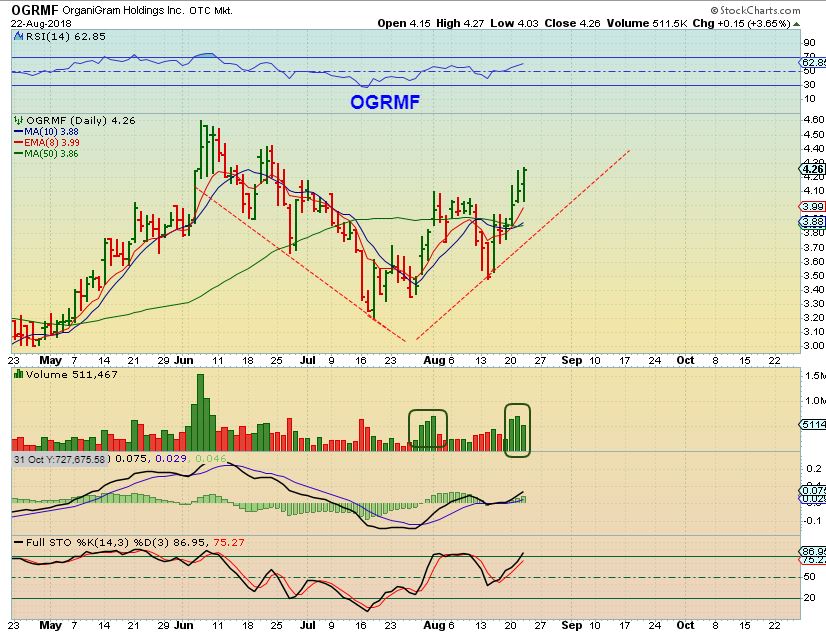Select the 'Low 4.03' value
This screenshot has width=826, height=633.
pyautogui.click(x=514, y=24)
